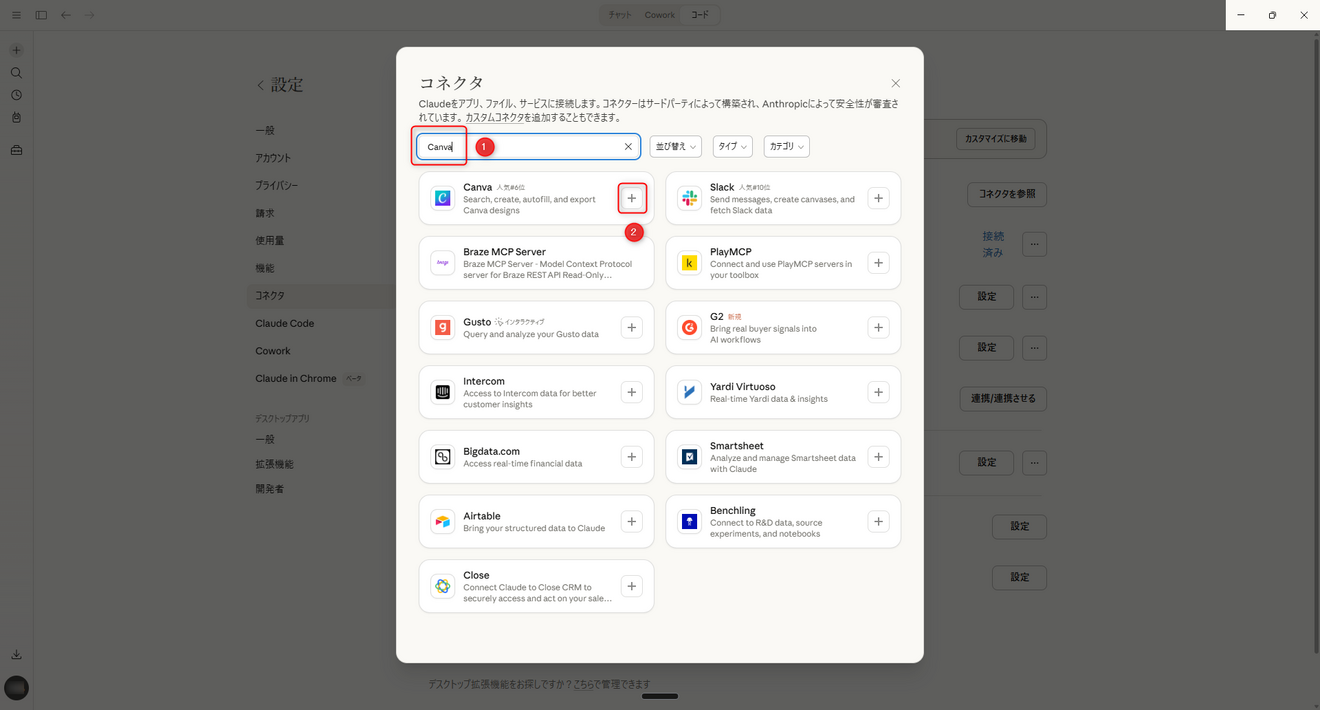The height and width of the screenshot is (710, 1320).
Task: Click the Intercom logo icon
Action: 443,392
